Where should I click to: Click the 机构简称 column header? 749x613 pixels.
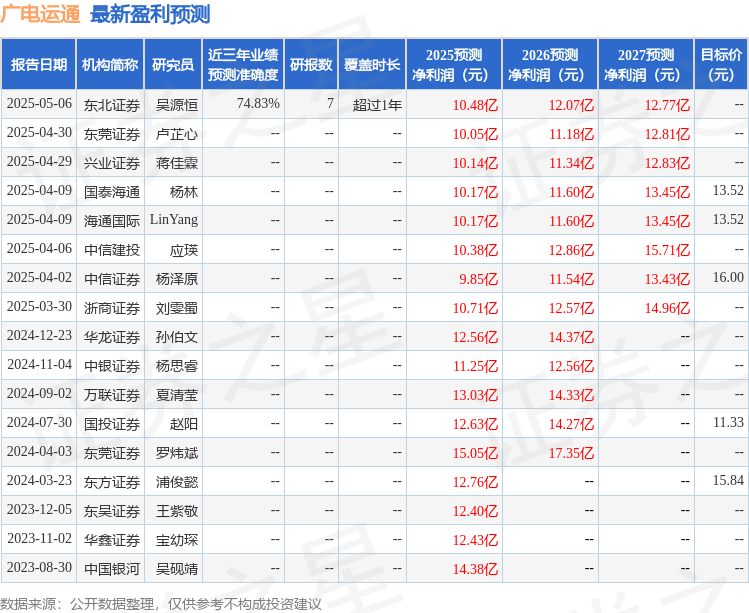[110, 65]
